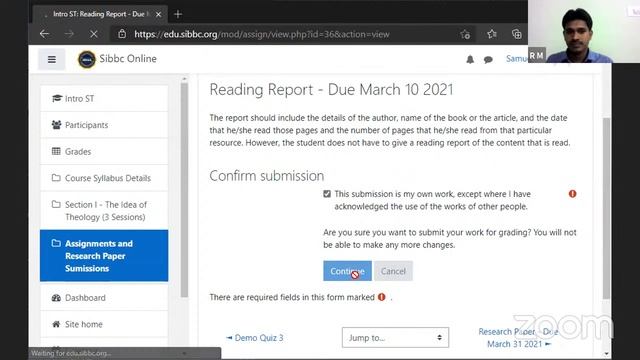Cancel the submission
The image size is (640, 360).
[x=393, y=271]
